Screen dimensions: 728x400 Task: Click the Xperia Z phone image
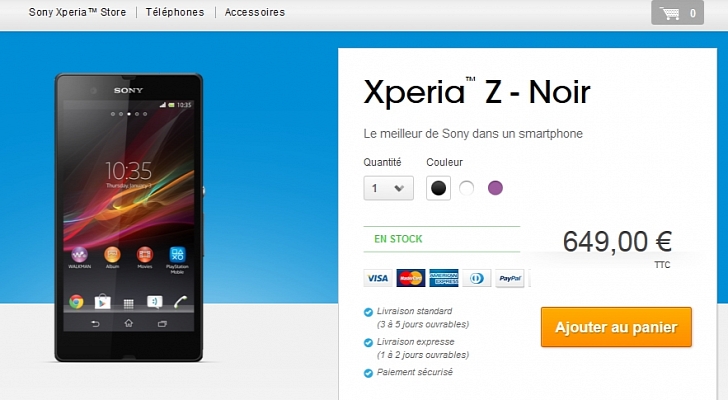click(x=129, y=217)
